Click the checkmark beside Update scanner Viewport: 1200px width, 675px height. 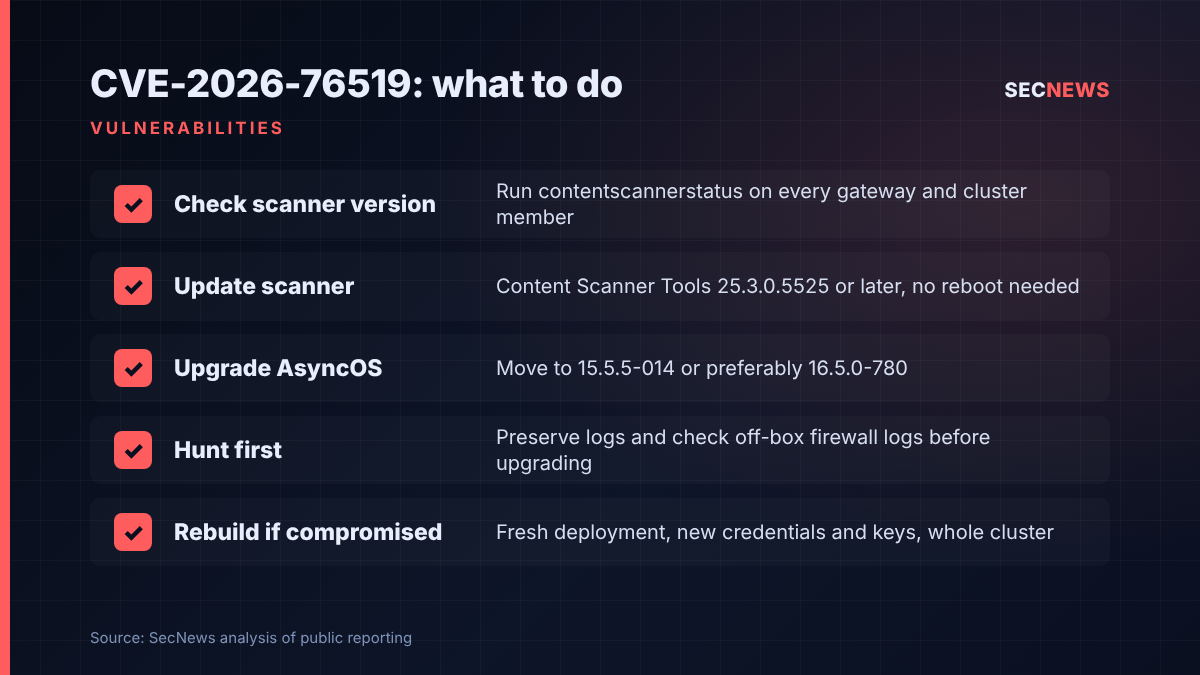click(x=133, y=286)
